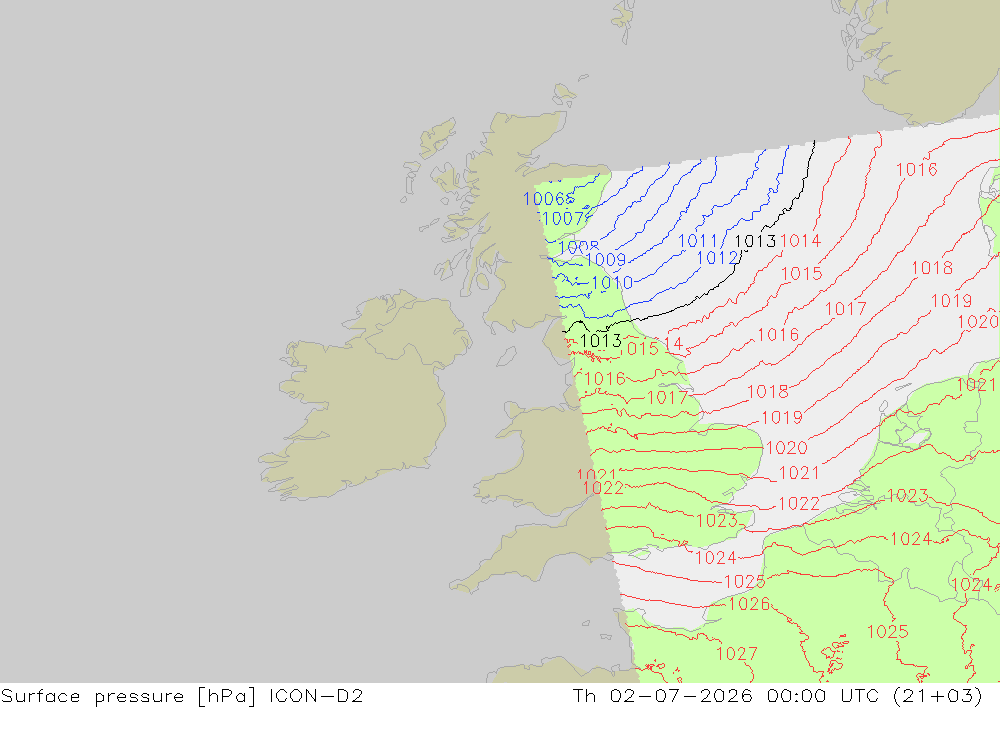Select the 1021 sea label above the 1022
Screen dimensions: 1000x733
800,473
